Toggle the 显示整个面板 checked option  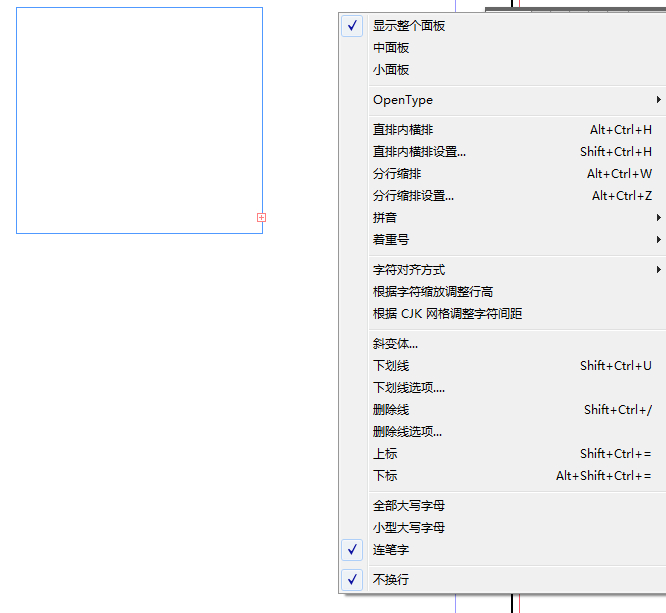(503, 26)
